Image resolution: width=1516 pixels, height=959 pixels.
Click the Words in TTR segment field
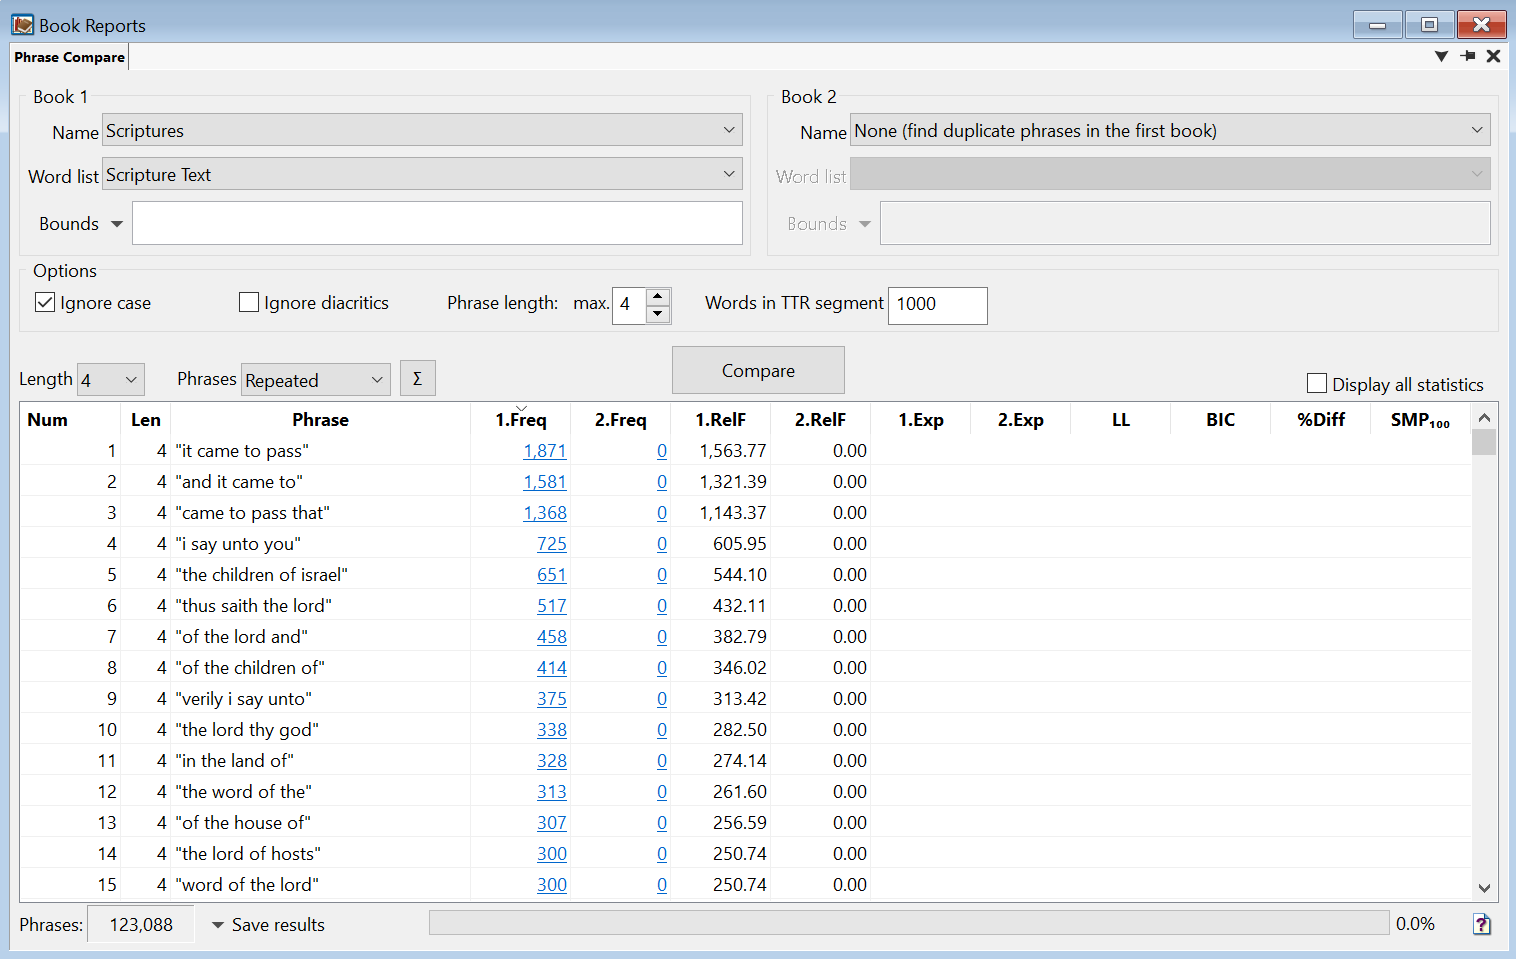[x=936, y=305]
